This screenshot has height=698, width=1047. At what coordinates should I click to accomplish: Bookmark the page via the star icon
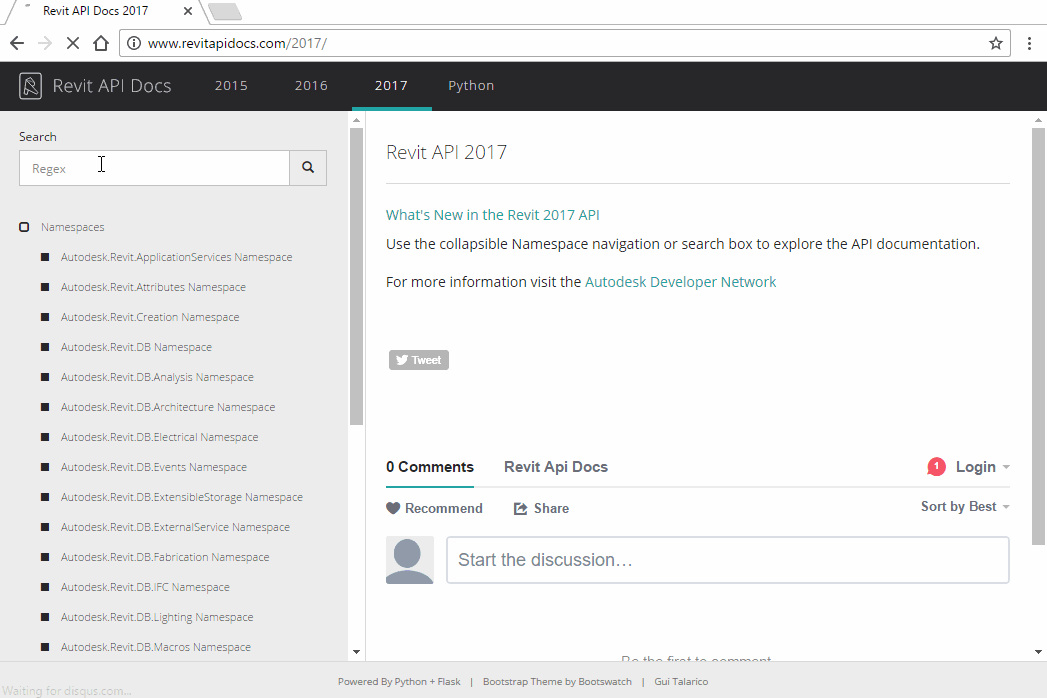coord(994,43)
